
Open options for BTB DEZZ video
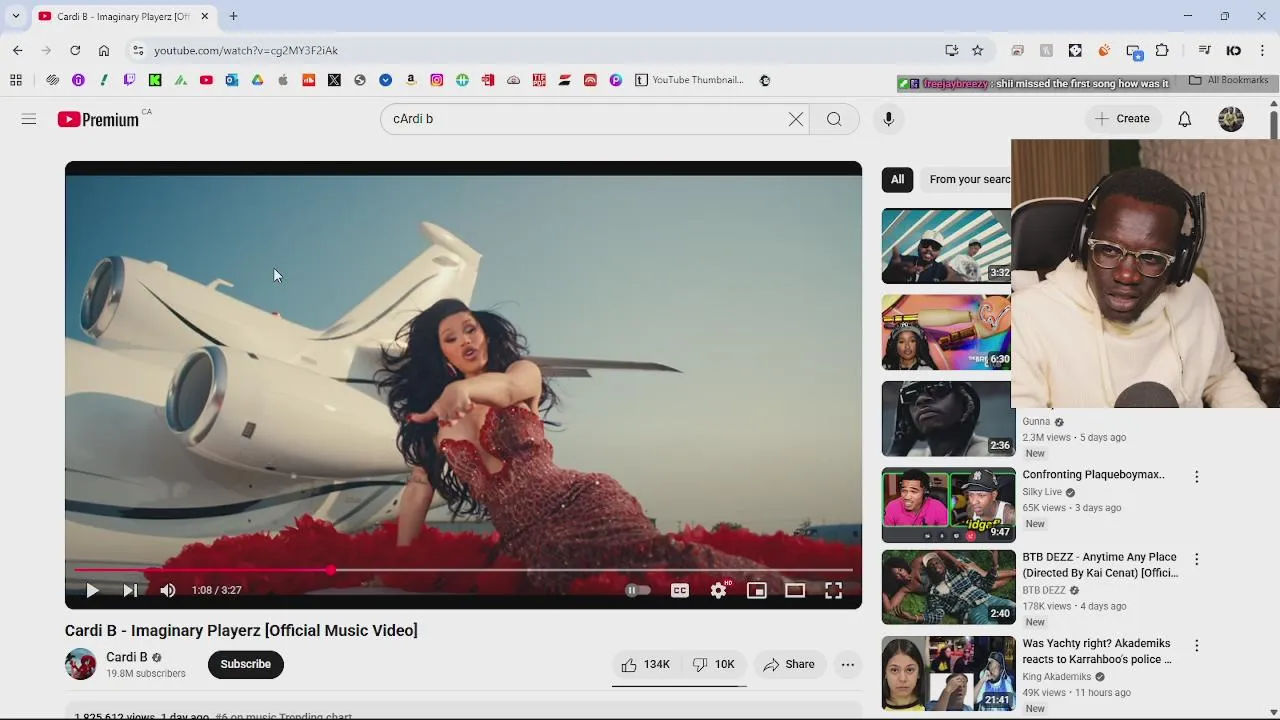coord(1196,559)
